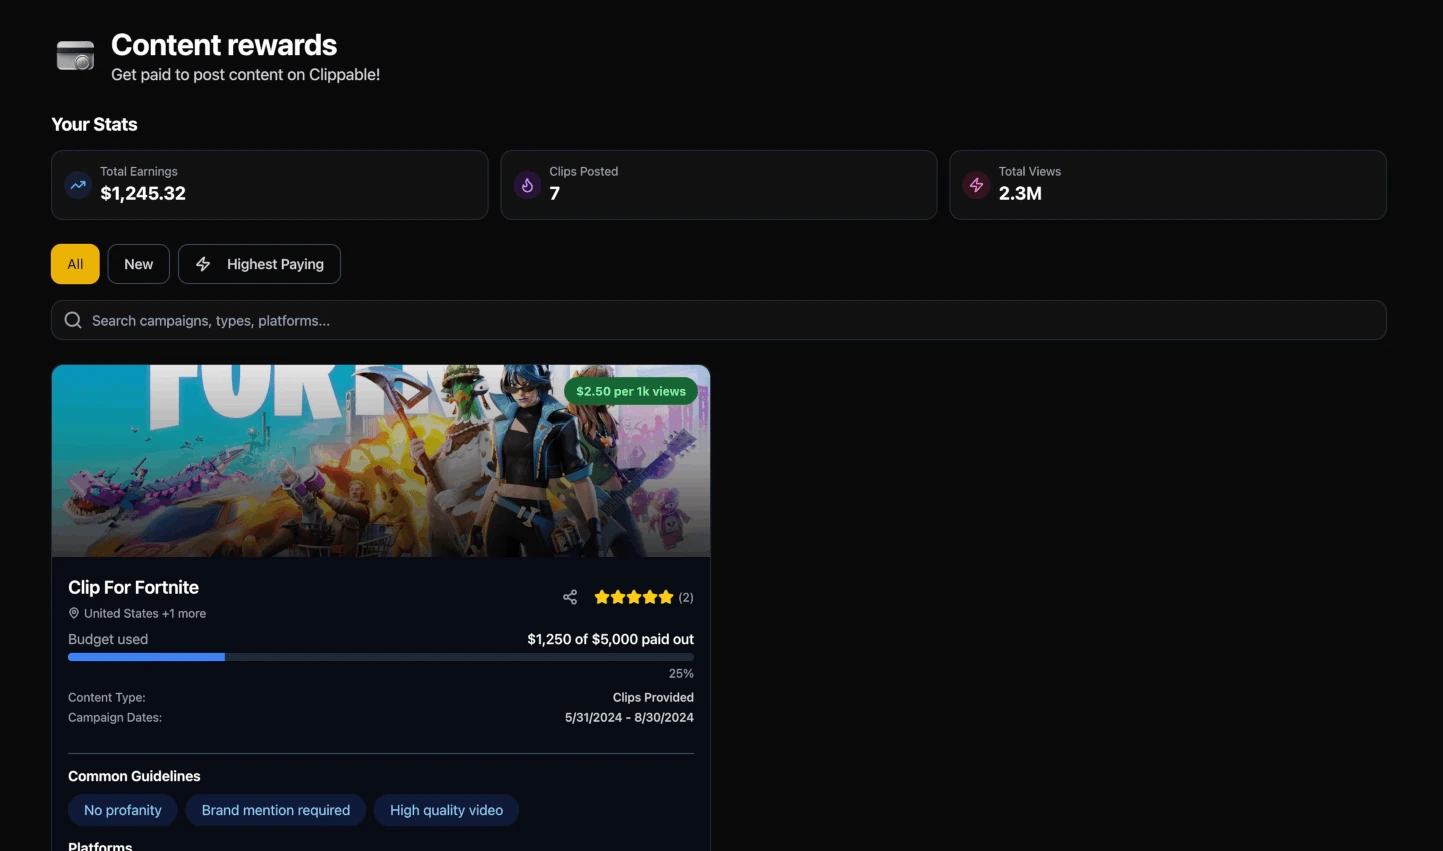Open the Clip For Fortnite title

tap(133, 587)
